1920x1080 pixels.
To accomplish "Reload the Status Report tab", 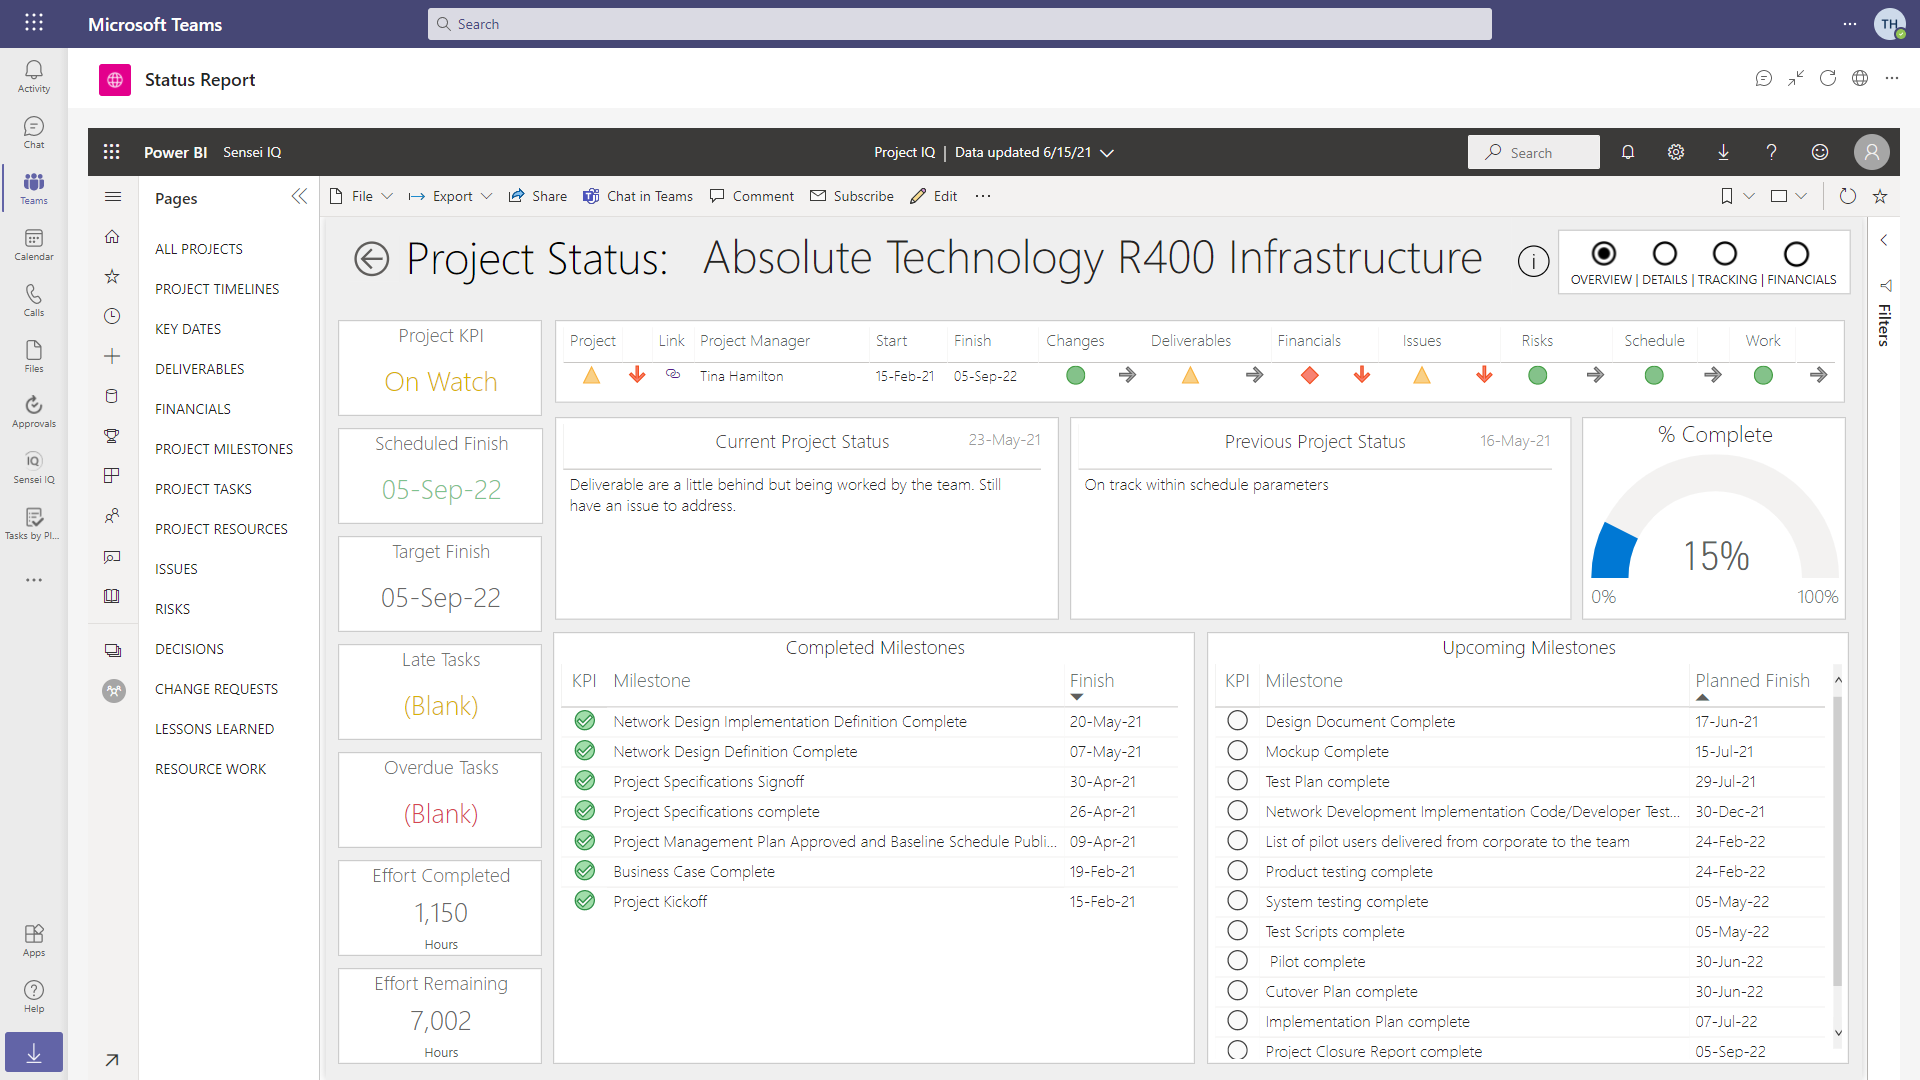I will pos(1828,78).
